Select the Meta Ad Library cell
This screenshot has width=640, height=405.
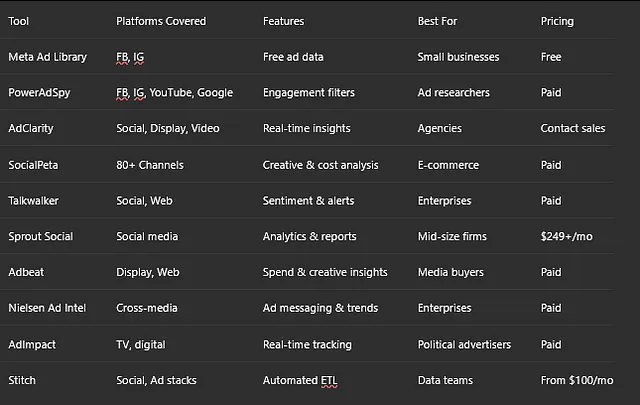pyautogui.click(x=48, y=57)
